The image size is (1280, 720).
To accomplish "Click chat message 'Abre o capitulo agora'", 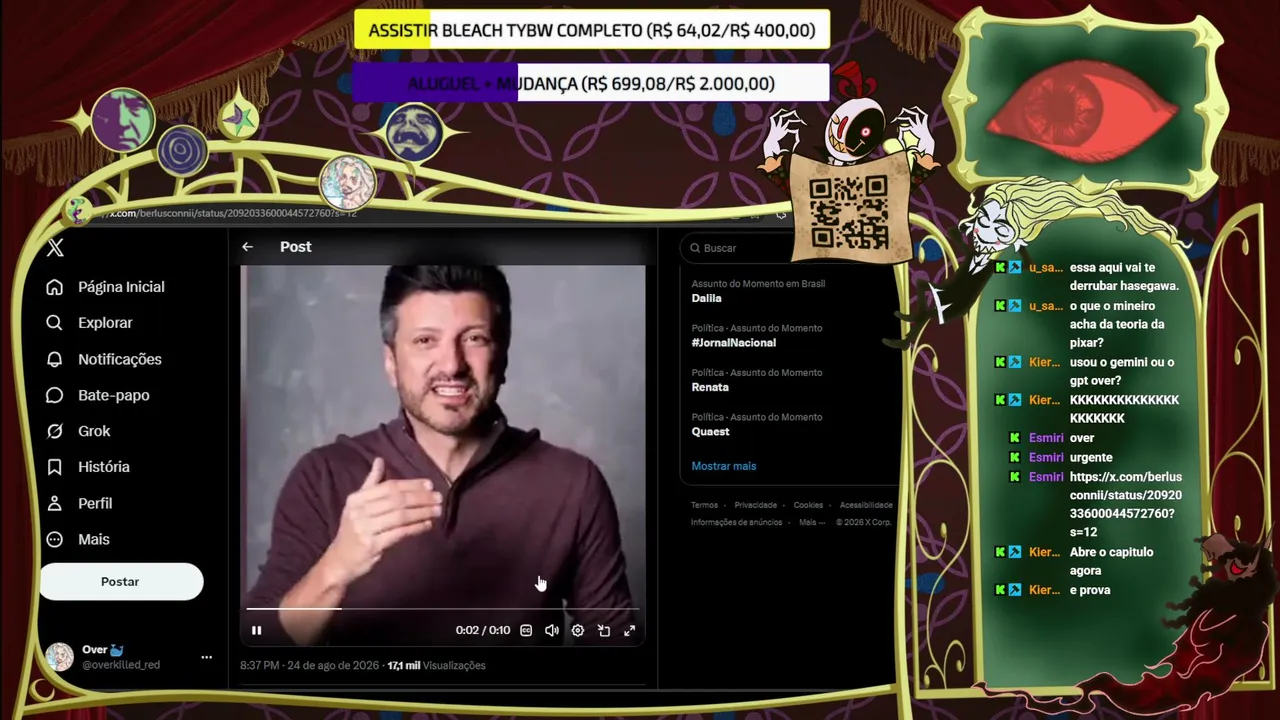I will coord(1111,561).
